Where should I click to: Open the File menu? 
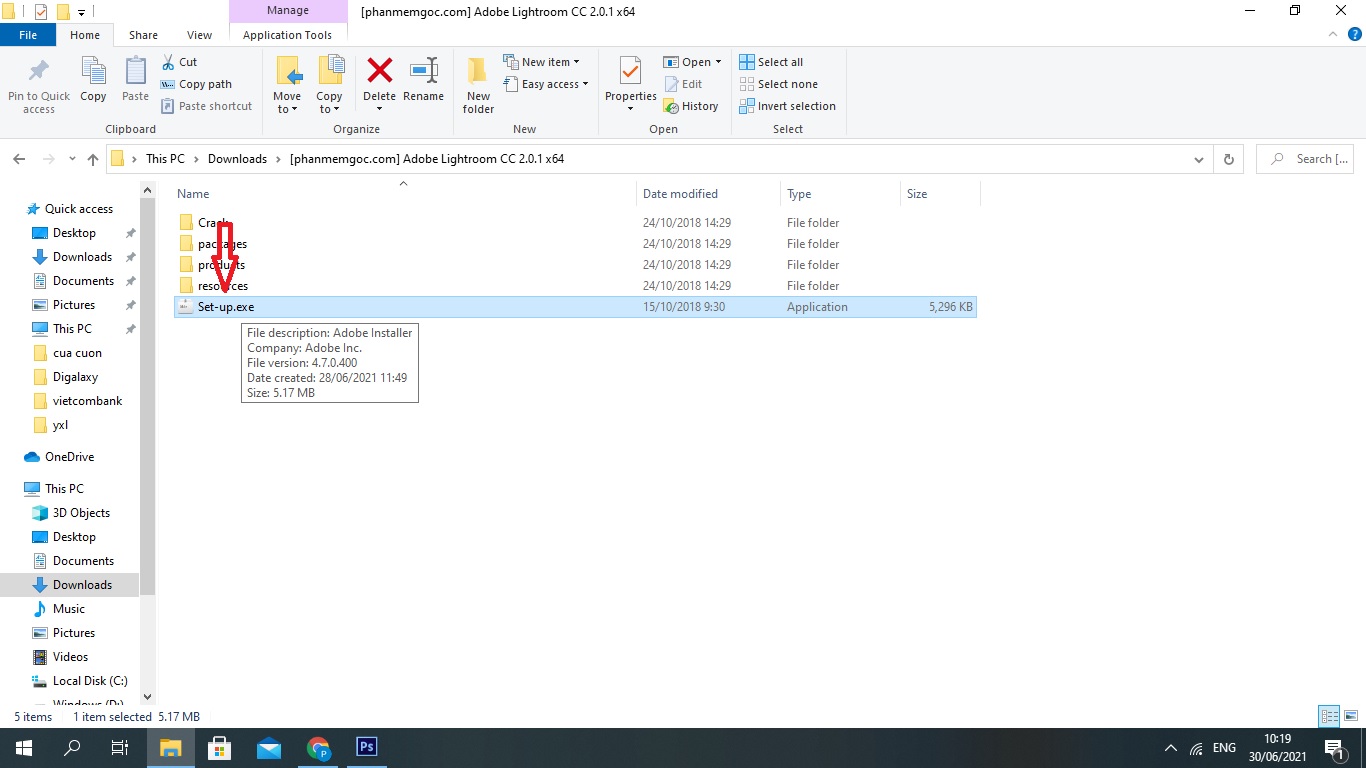click(28, 35)
